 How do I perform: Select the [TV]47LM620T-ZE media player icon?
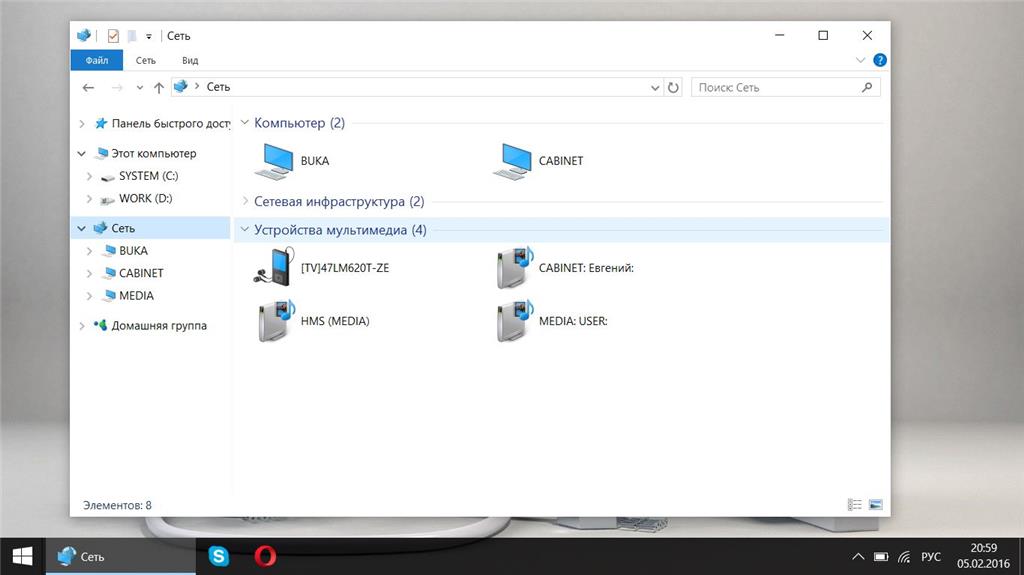pyautogui.click(x=274, y=267)
